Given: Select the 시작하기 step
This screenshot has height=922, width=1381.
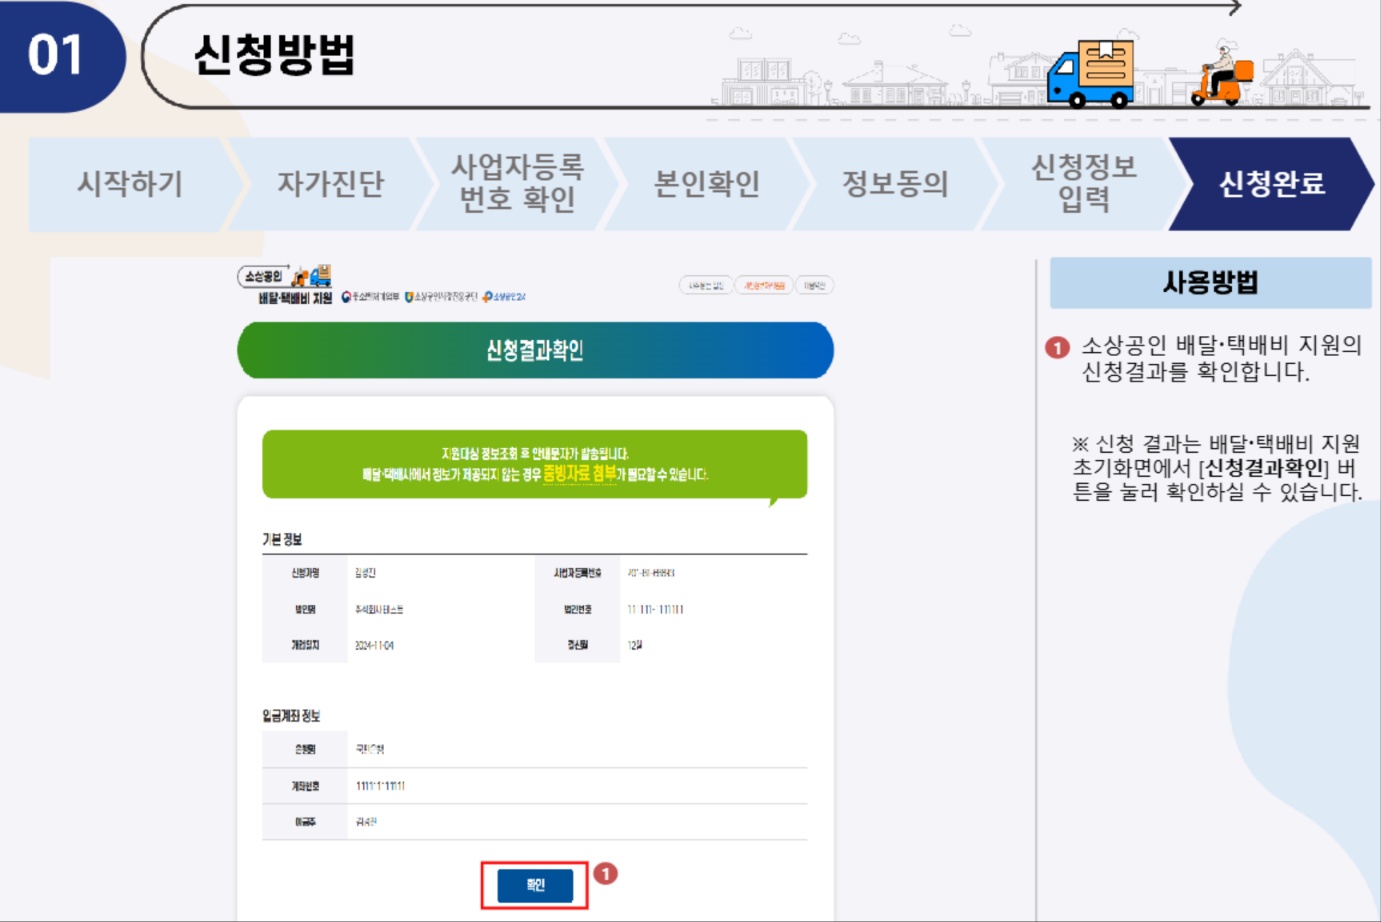Looking at the screenshot, I should pos(130,184).
